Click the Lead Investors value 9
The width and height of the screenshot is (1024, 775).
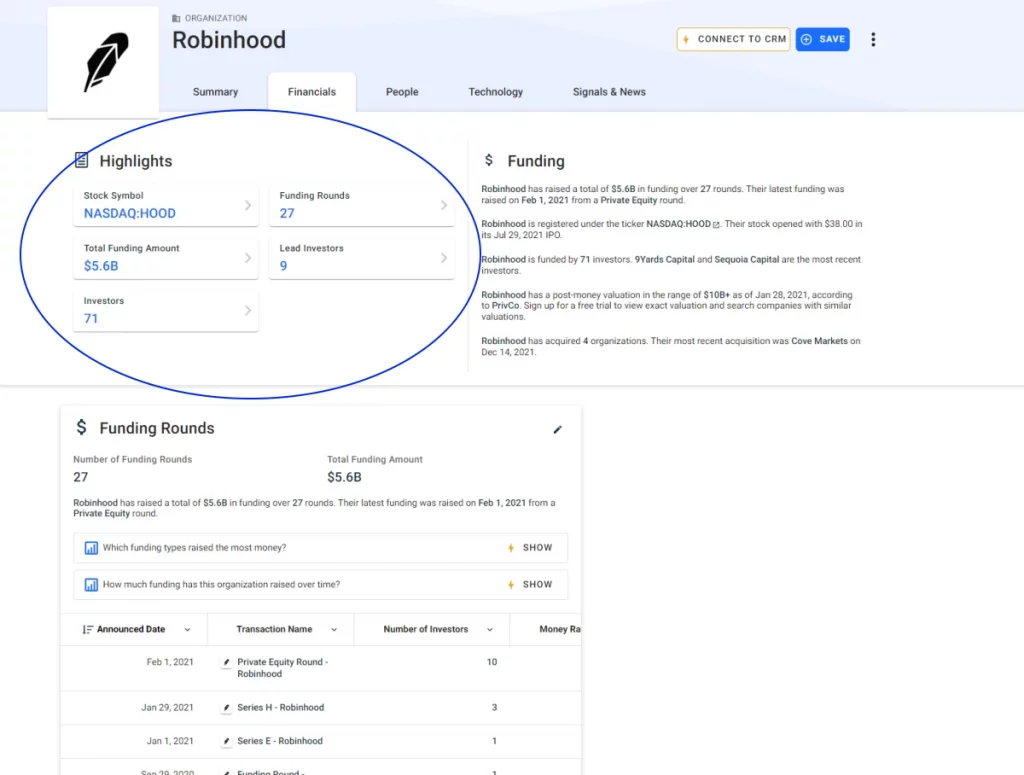(283, 266)
